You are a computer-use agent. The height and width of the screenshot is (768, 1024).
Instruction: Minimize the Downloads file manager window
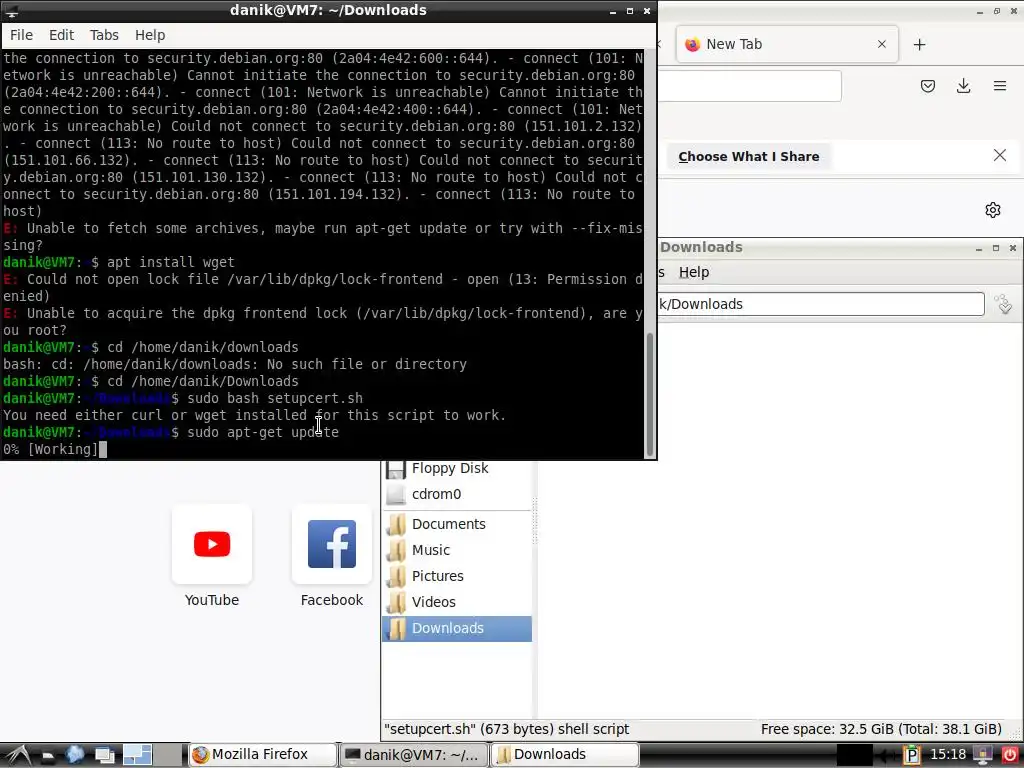point(979,248)
